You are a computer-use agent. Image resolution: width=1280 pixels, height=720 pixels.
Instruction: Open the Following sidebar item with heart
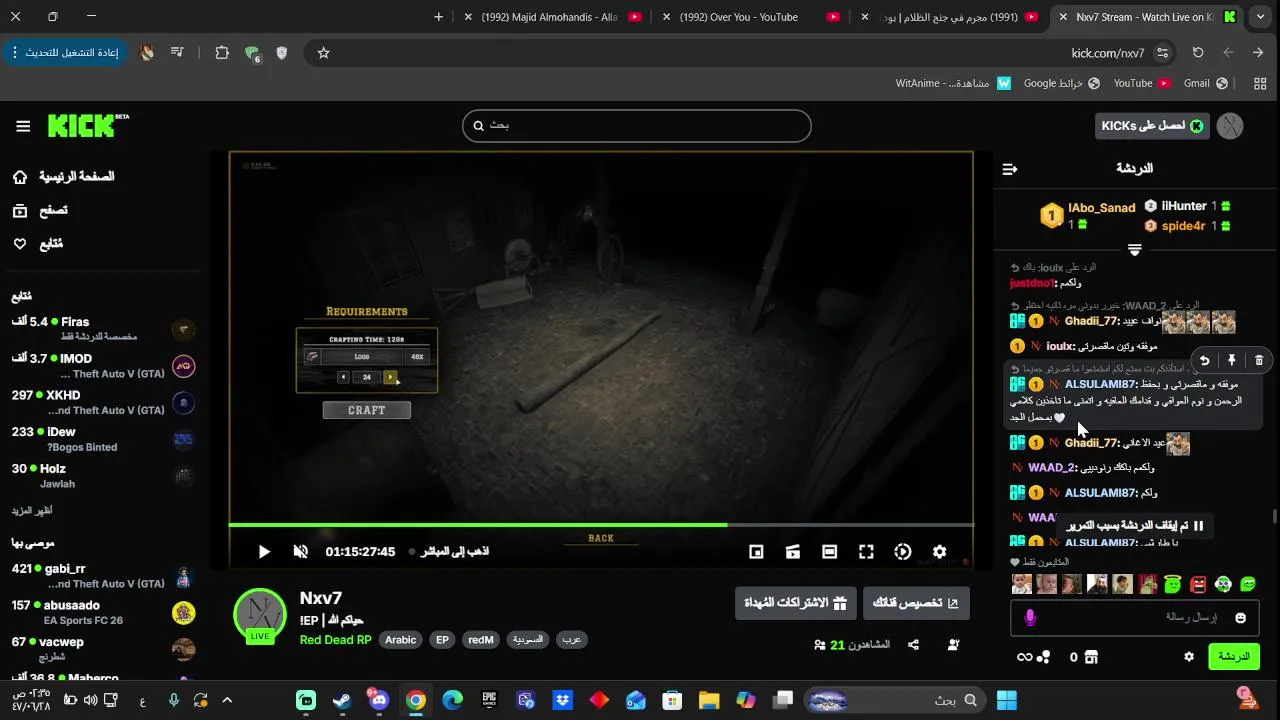coord(38,244)
